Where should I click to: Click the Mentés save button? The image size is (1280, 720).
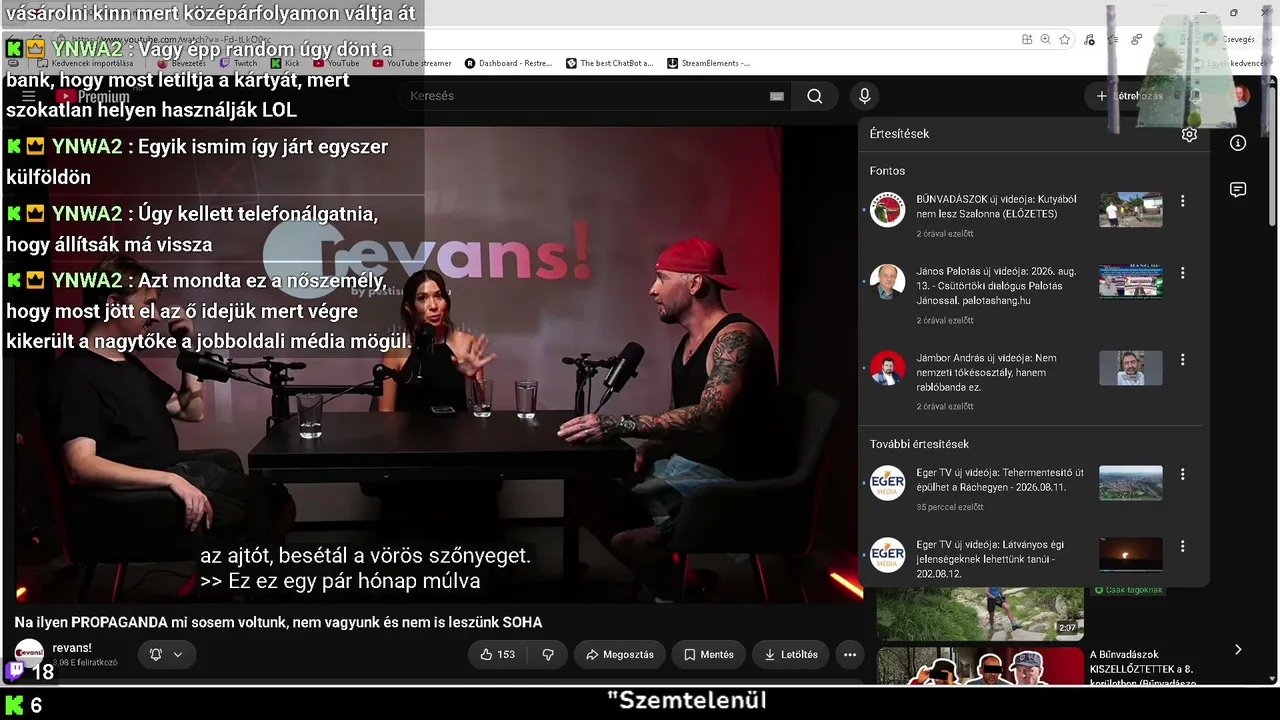click(709, 655)
